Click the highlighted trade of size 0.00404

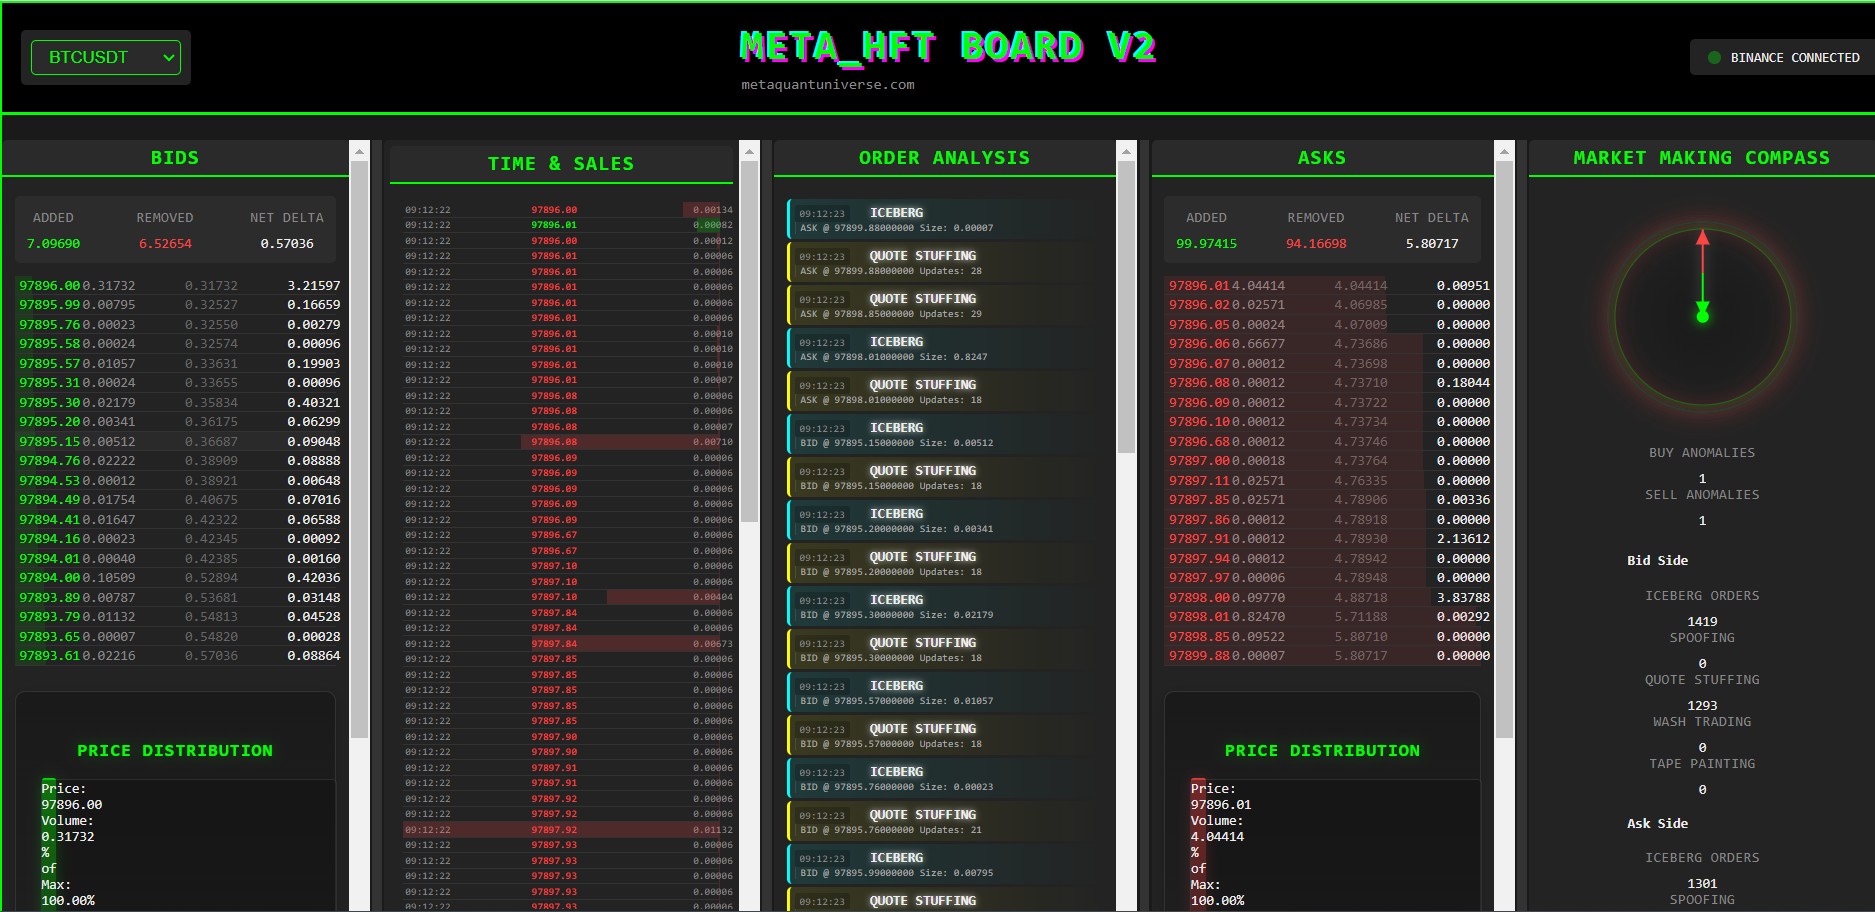tap(568, 597)
